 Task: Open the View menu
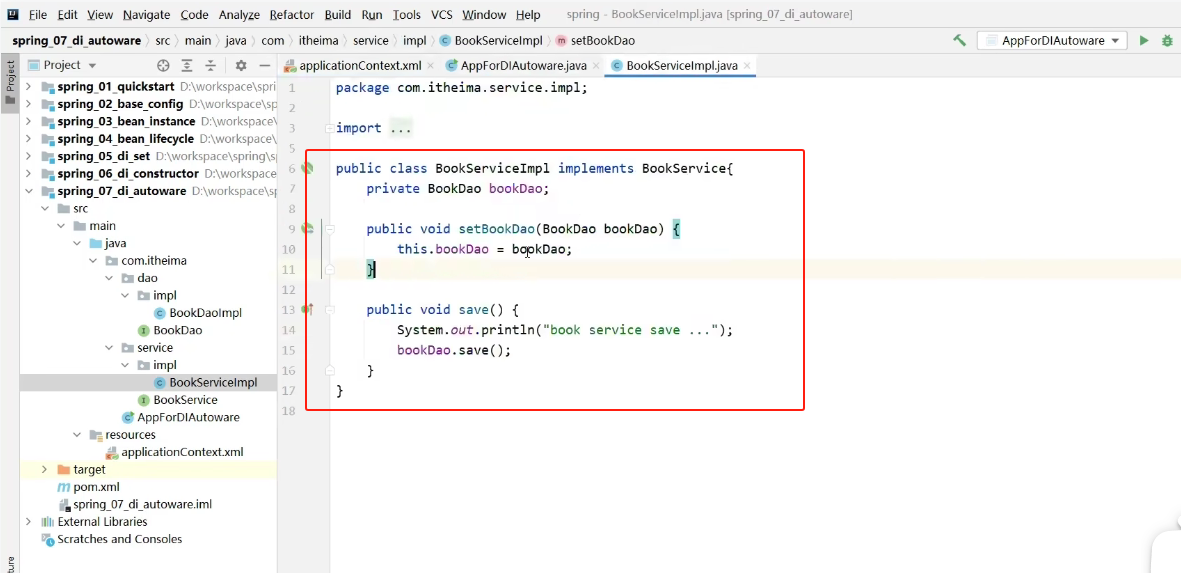pyautogui.click(x=100, y=14)
